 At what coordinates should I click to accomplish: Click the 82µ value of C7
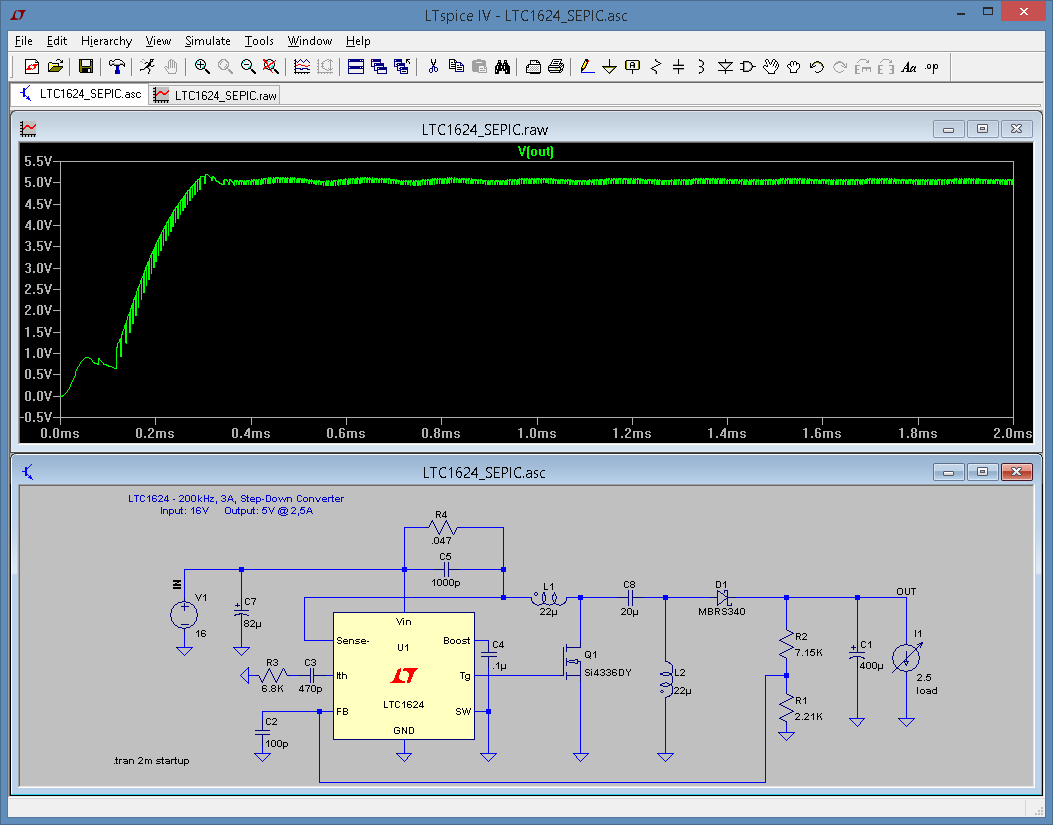(253, 623)
